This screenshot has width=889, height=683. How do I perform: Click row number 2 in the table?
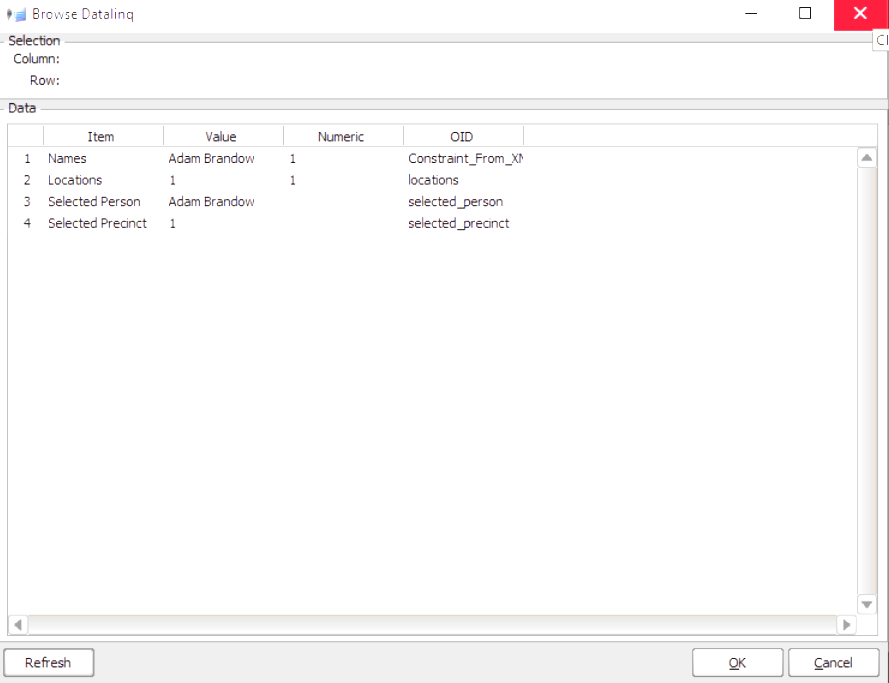[27, 180]
